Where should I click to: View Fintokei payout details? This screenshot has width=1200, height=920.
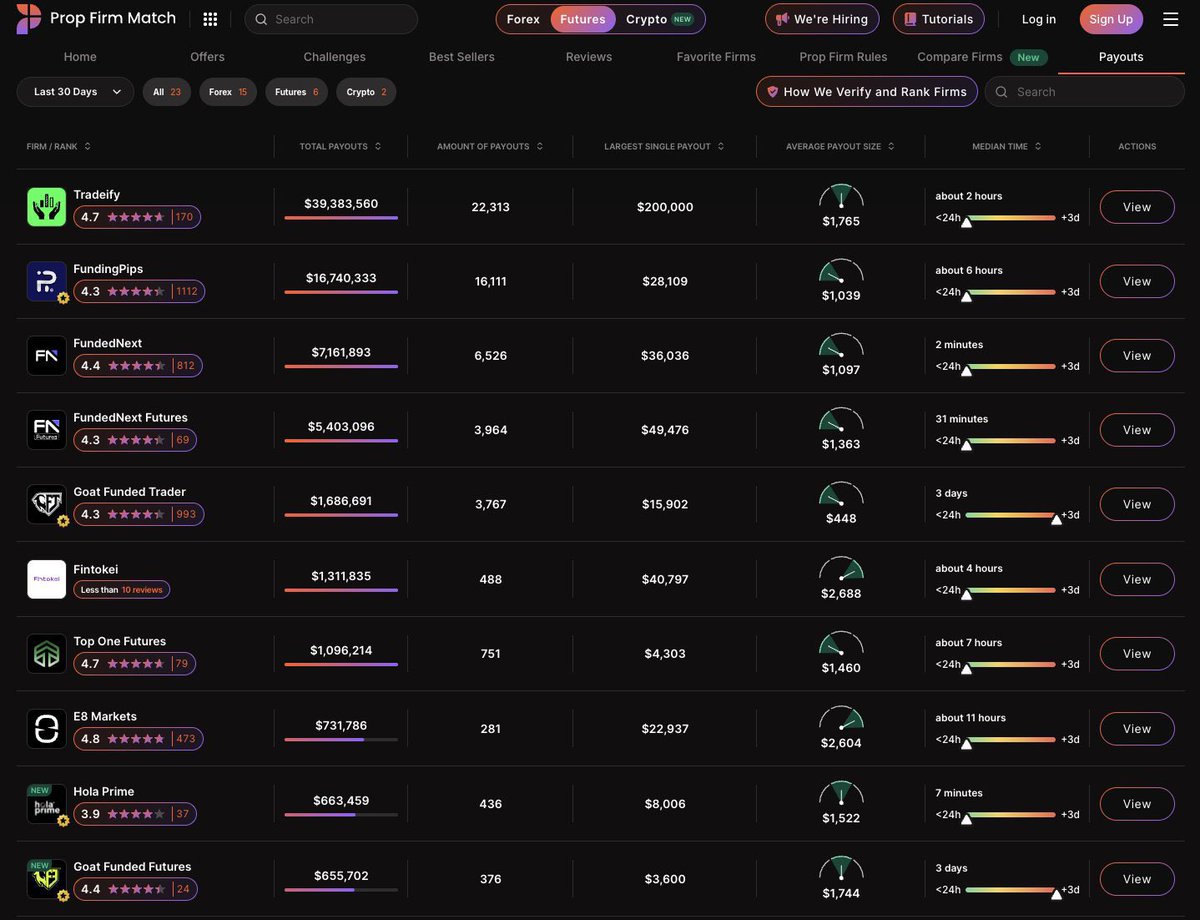1137,579
